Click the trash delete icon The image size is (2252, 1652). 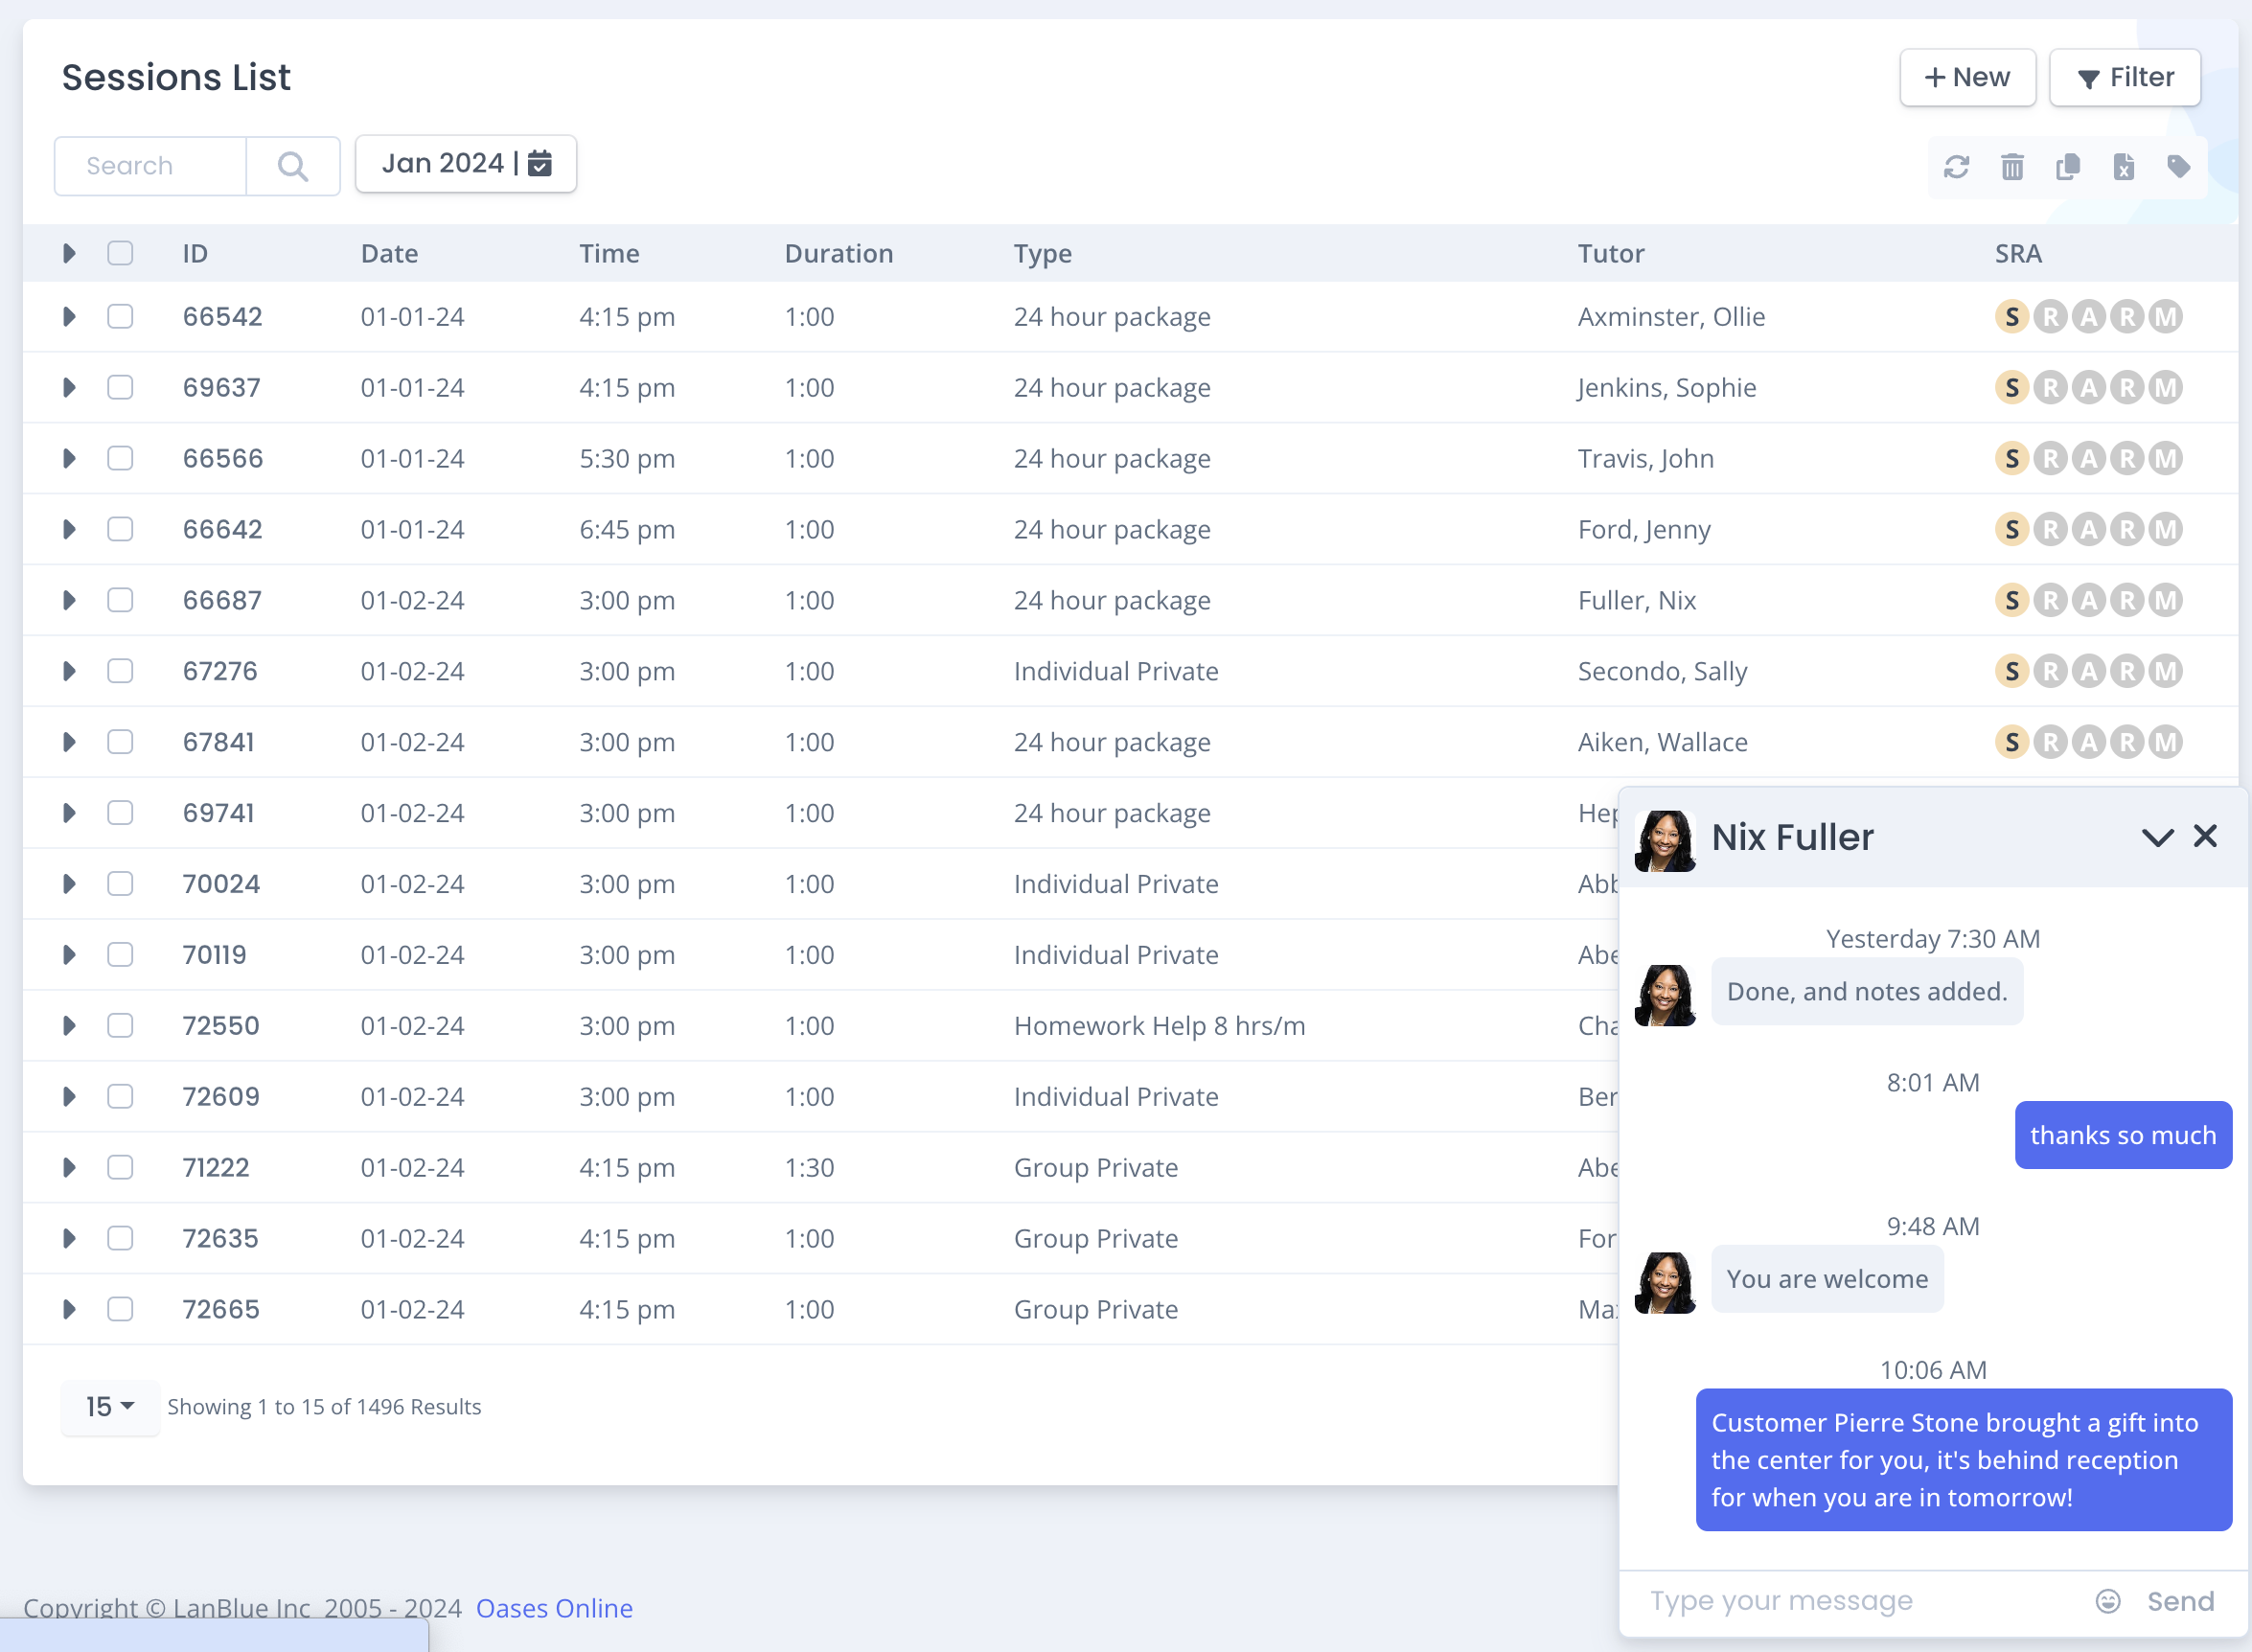(2012, 167)
